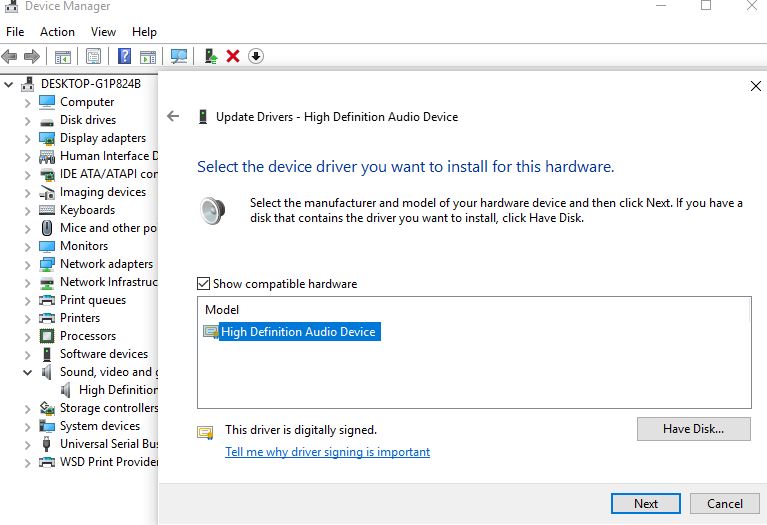Click the red X uninstall device icon

click(233, 56)
